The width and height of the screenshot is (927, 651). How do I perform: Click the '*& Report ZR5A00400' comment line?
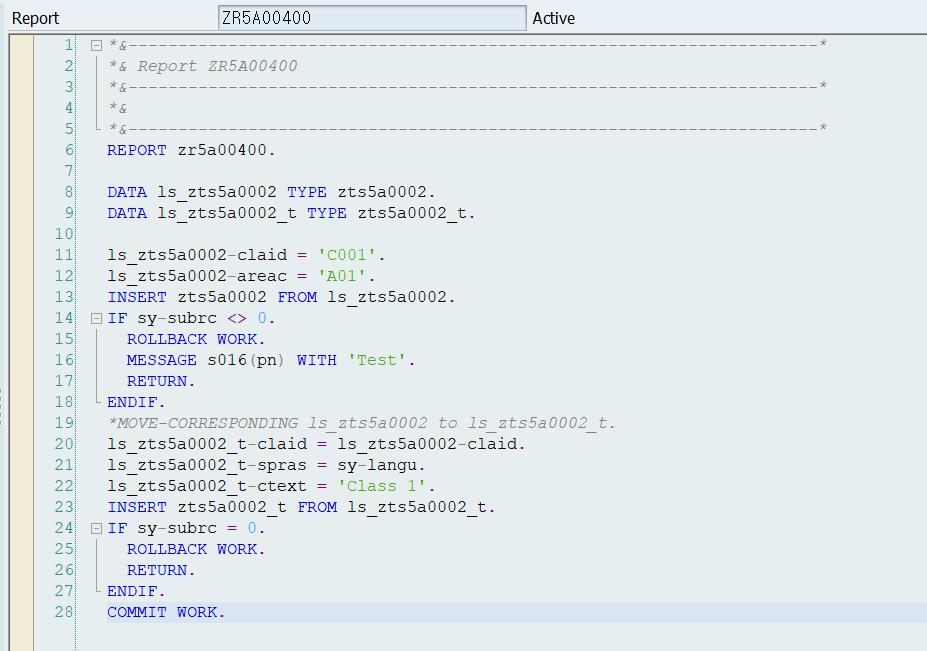[203, 66]
